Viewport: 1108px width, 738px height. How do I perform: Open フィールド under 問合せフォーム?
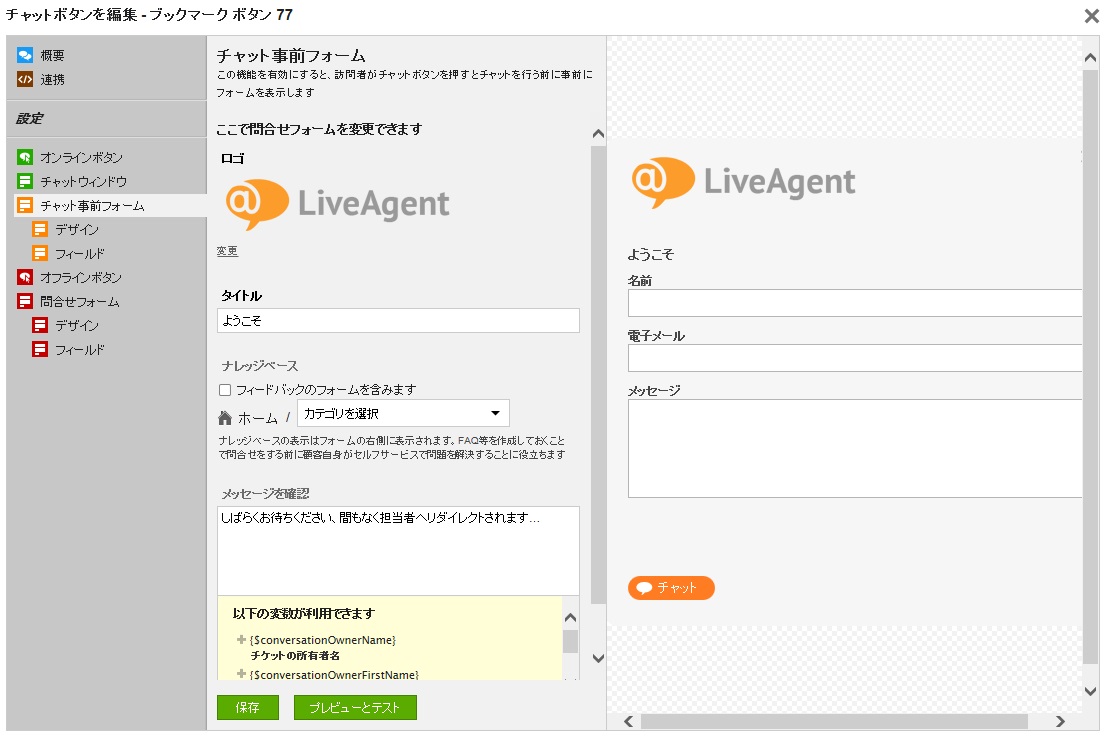tap(80, 349)
